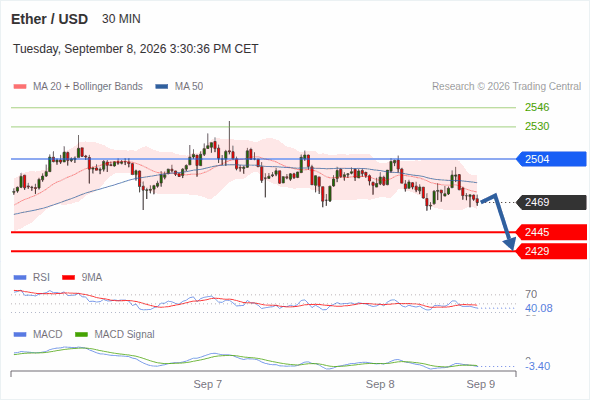This screenshot has height=400, width=590.
Task: Click the Research © 2026 Trading Central credit
Action: [506, 87]
